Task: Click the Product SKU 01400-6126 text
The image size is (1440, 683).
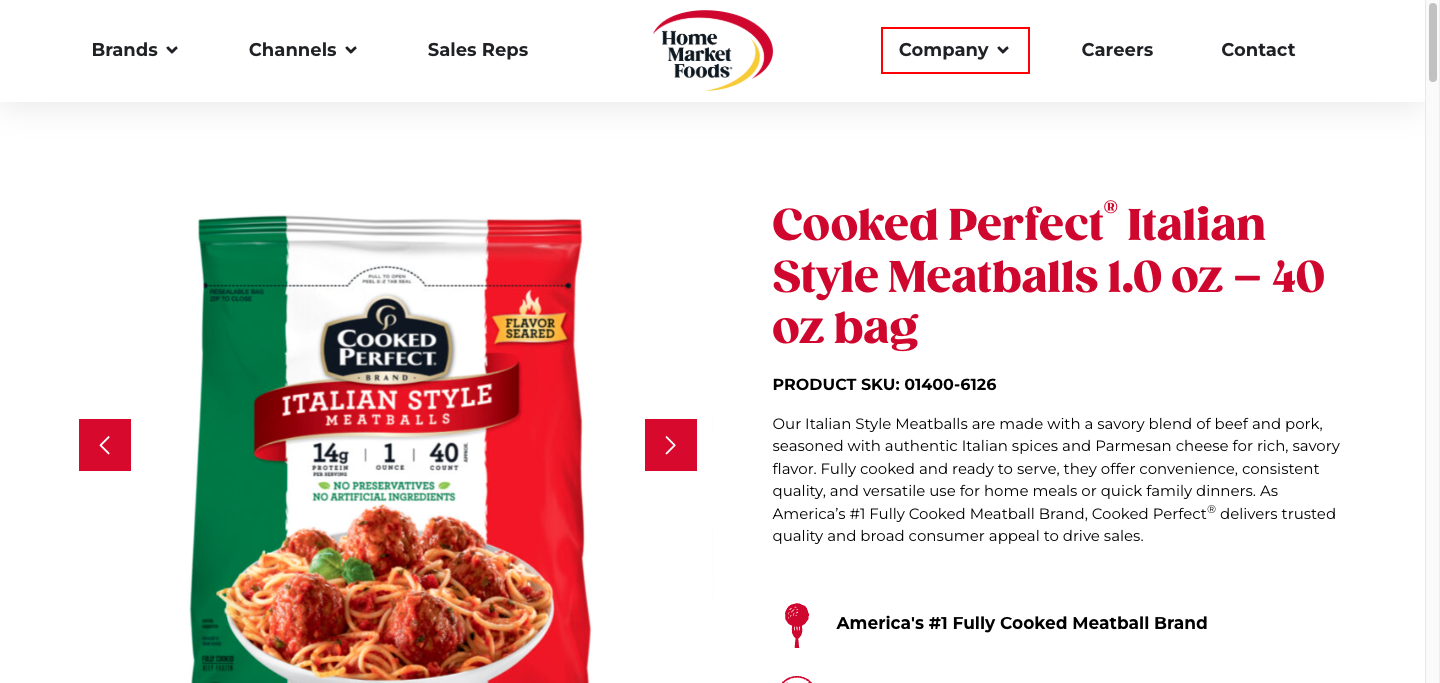Action: [x=884, y=385]
